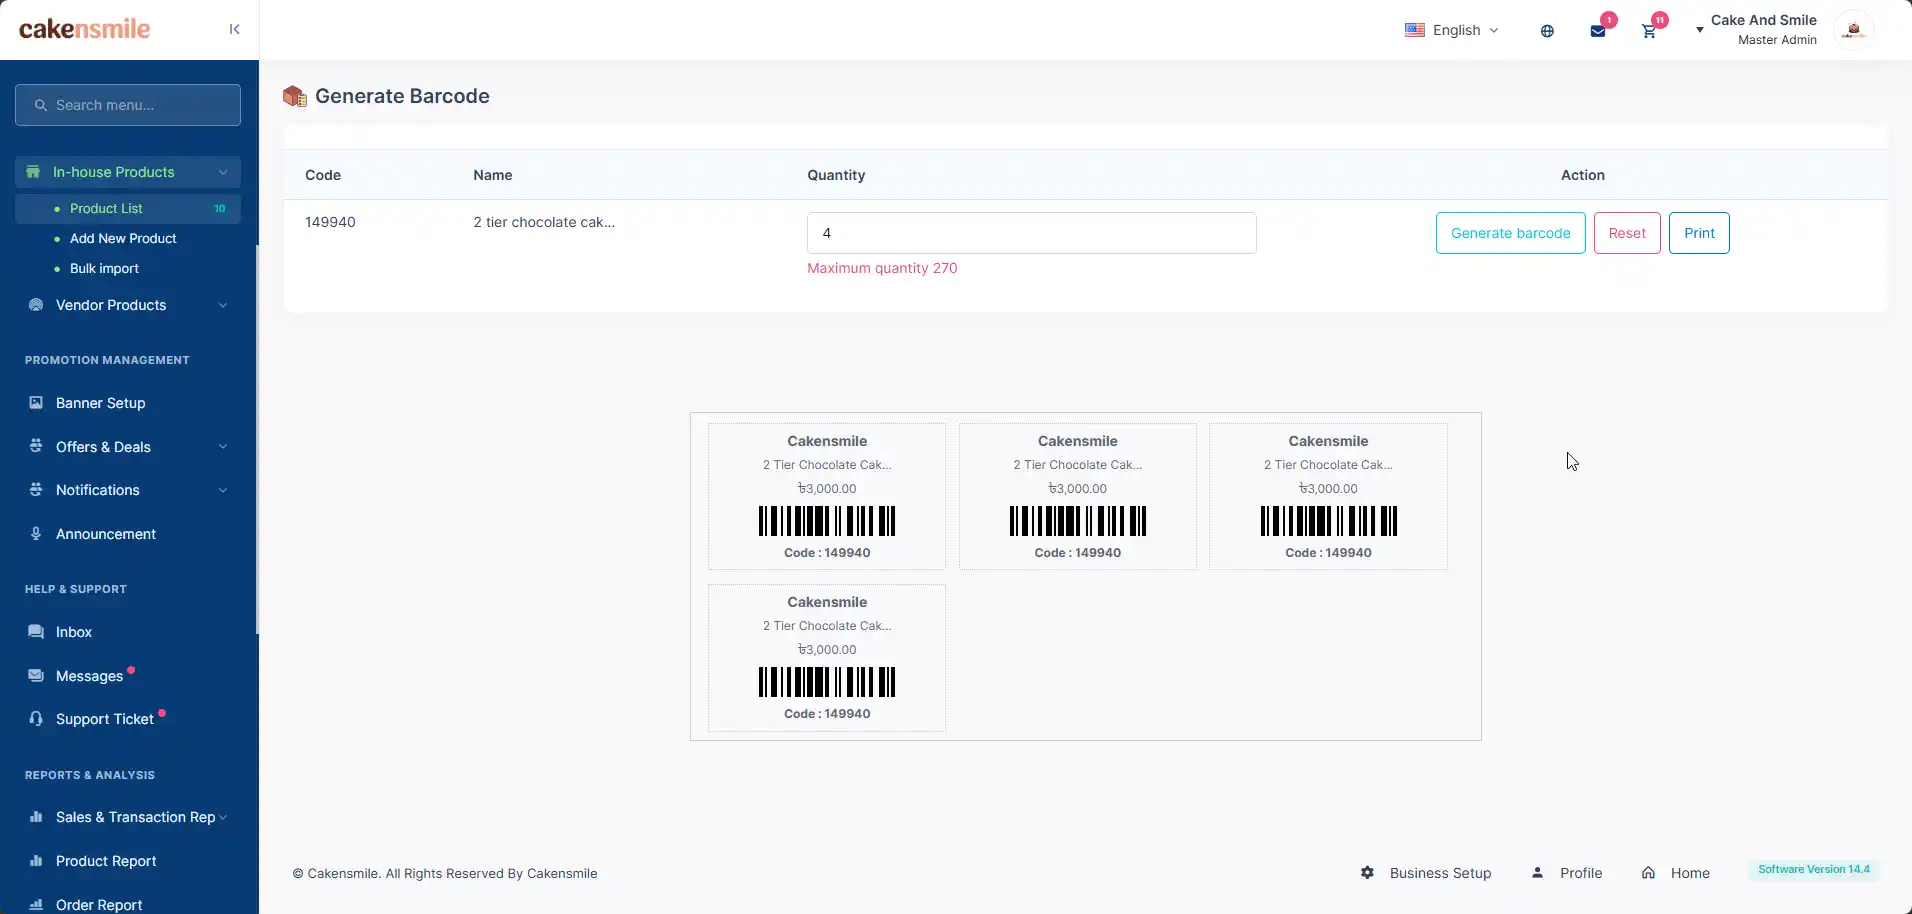Image resolution: width=1912 pixels, height=914 pixels.
Task: Click the cakensmile logo
Action: 85,29
